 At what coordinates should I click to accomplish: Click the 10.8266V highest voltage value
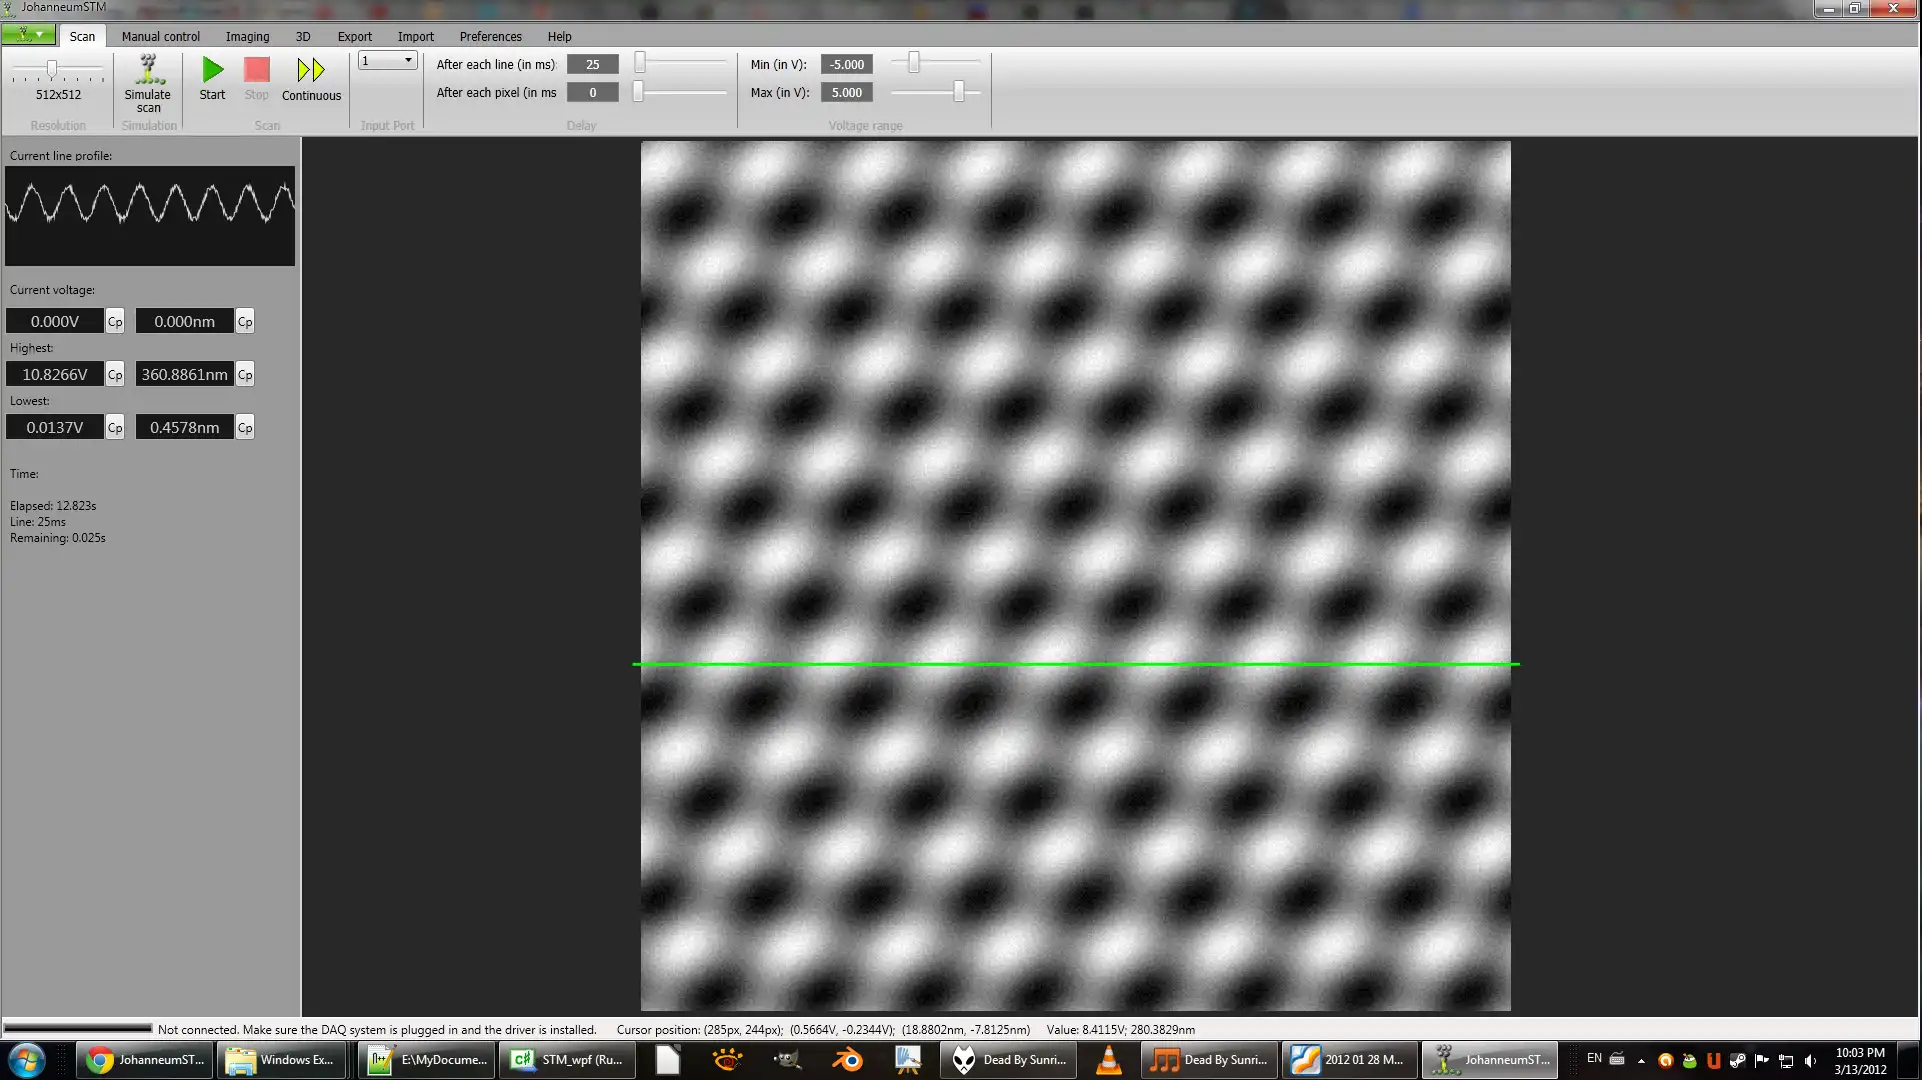pos(55,374)
